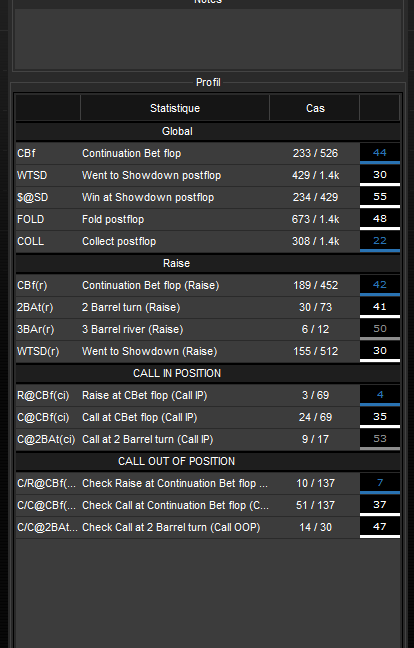Select the Went to Showdown postflop row
Screen dimensions: 414x648
pos(208,175)
